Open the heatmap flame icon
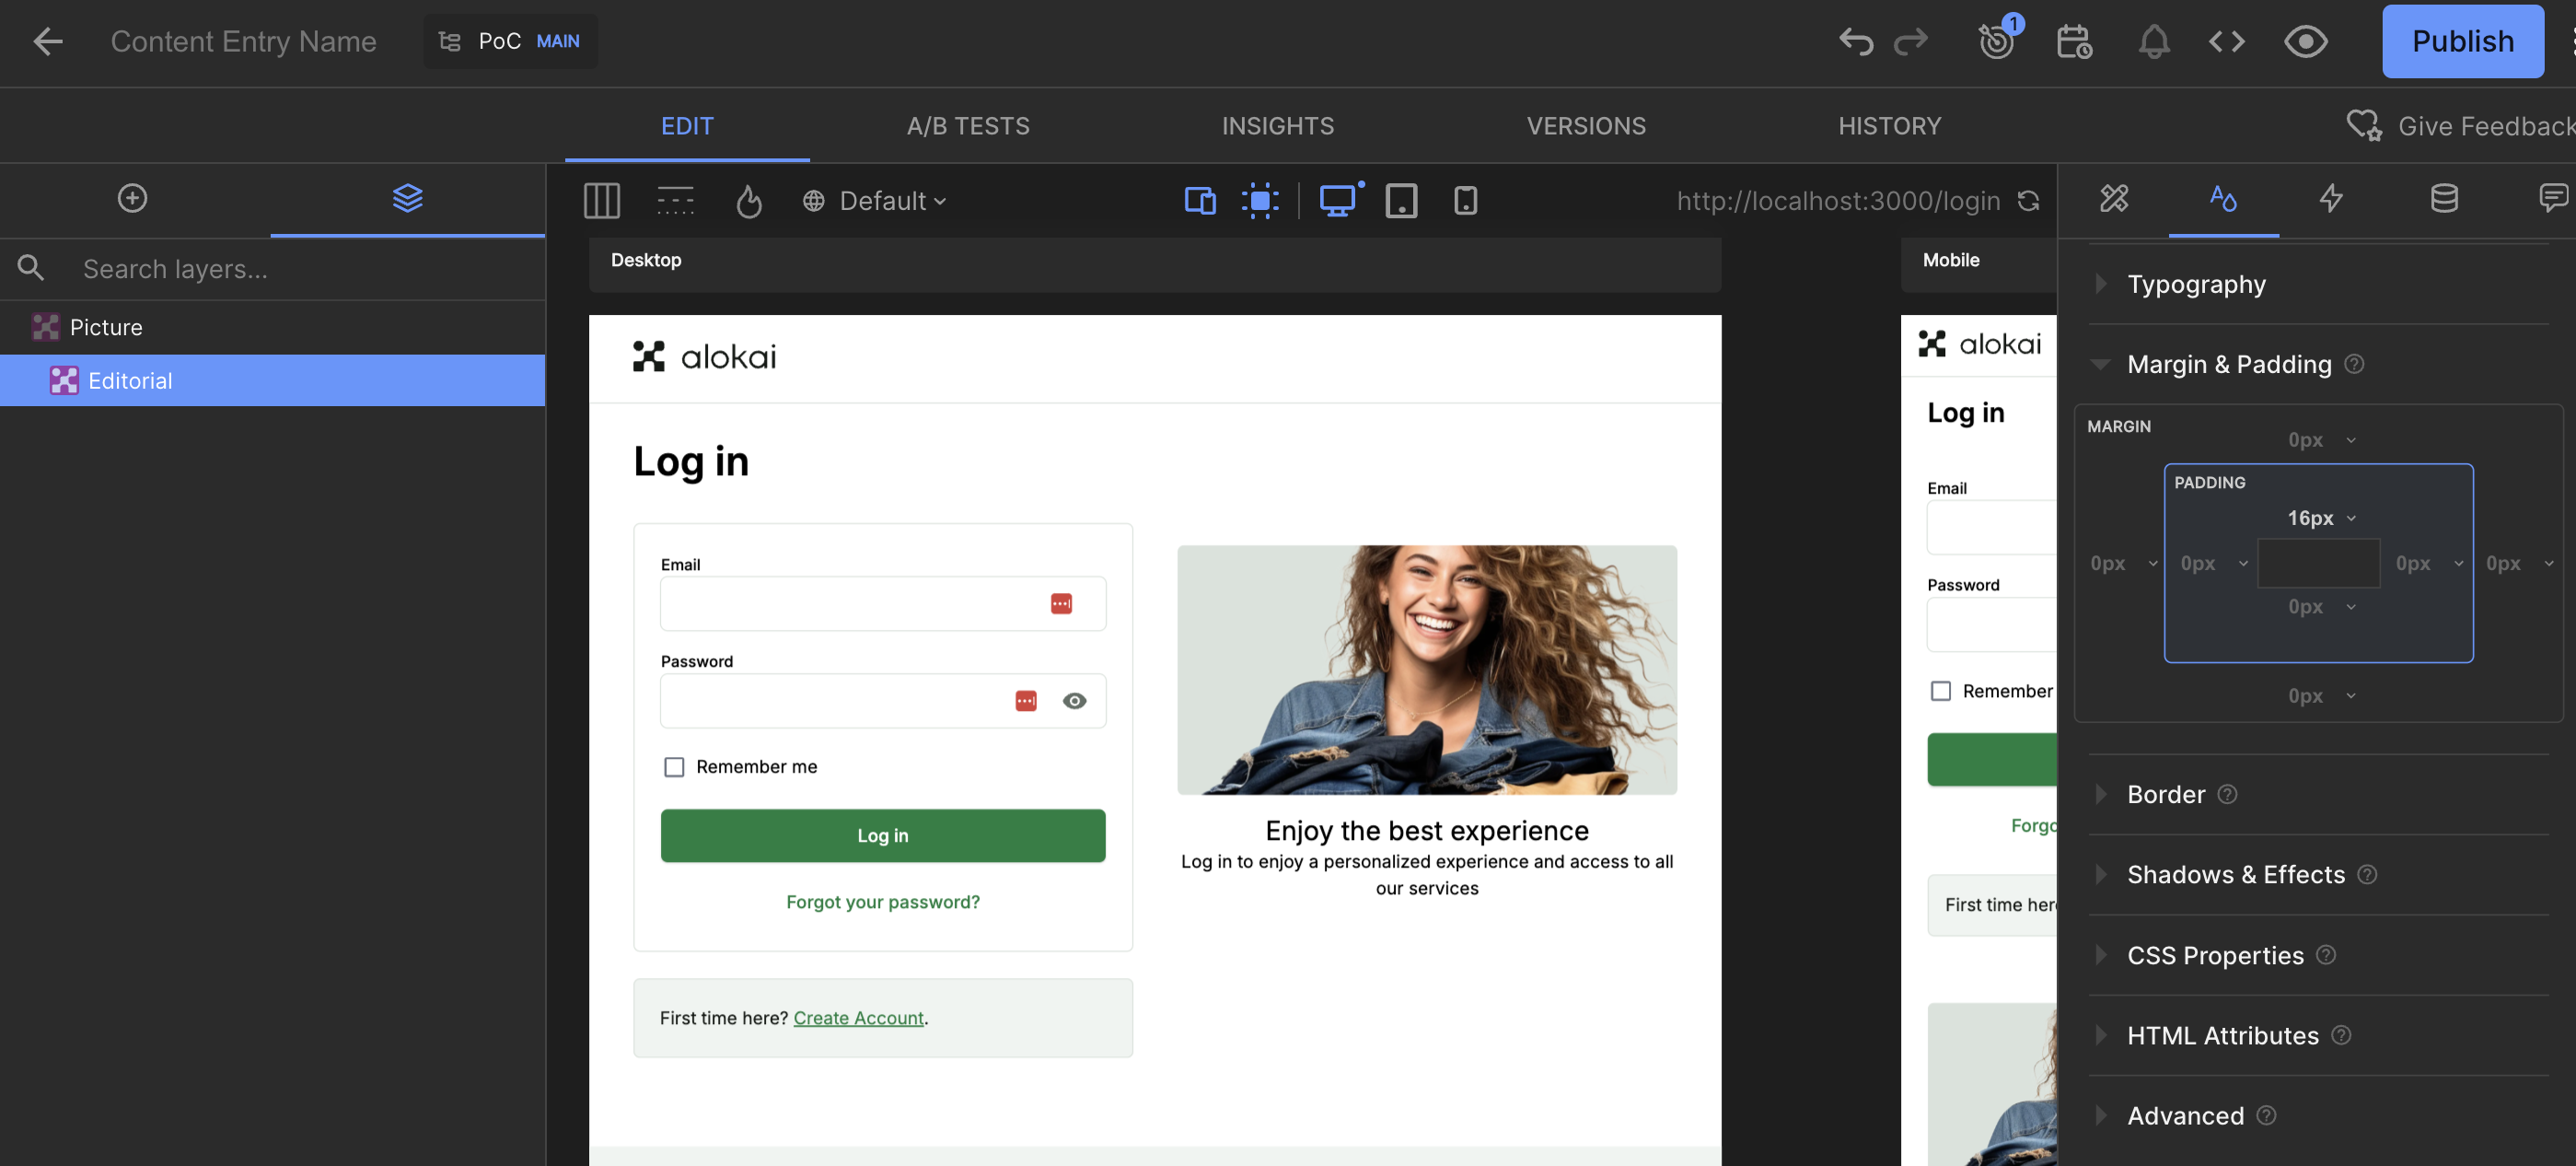Screen dimensions: 2576x1166 [x=749, y=201]
